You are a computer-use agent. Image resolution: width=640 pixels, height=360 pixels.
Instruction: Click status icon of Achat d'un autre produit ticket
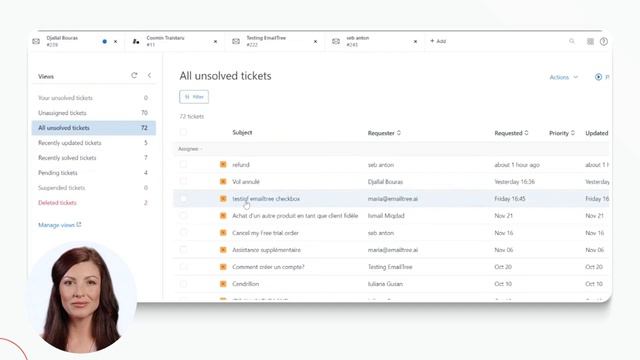[x=223, y=216]
